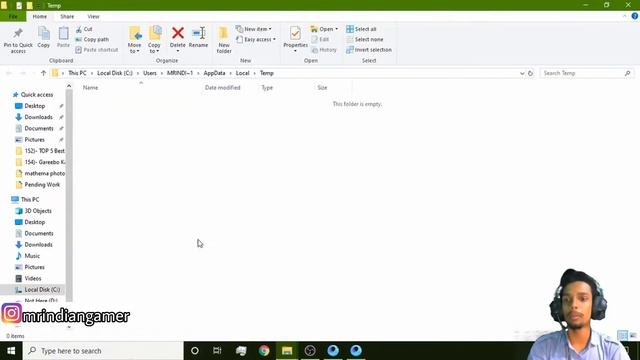Screen dimensions: 640x360
Task: Open the Help question mark icon
Action: [x=635, y=16]
